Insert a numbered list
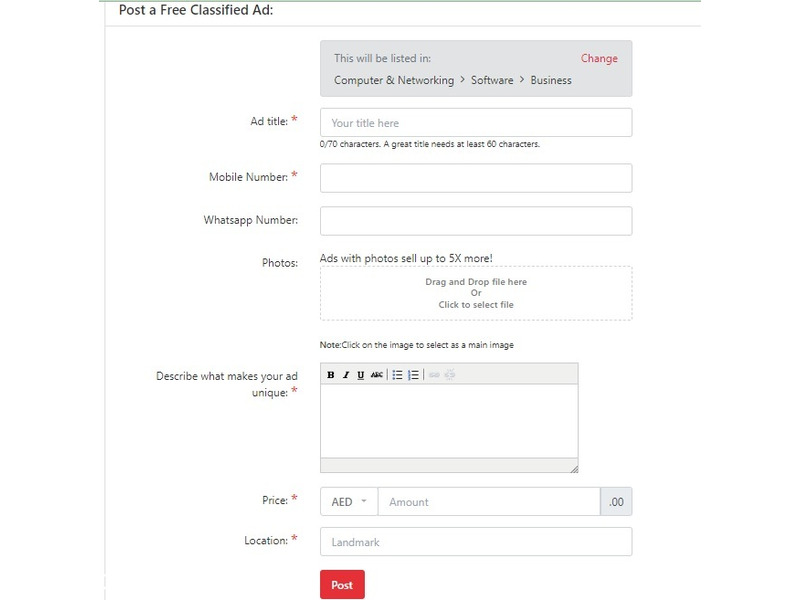 [413, 375]
